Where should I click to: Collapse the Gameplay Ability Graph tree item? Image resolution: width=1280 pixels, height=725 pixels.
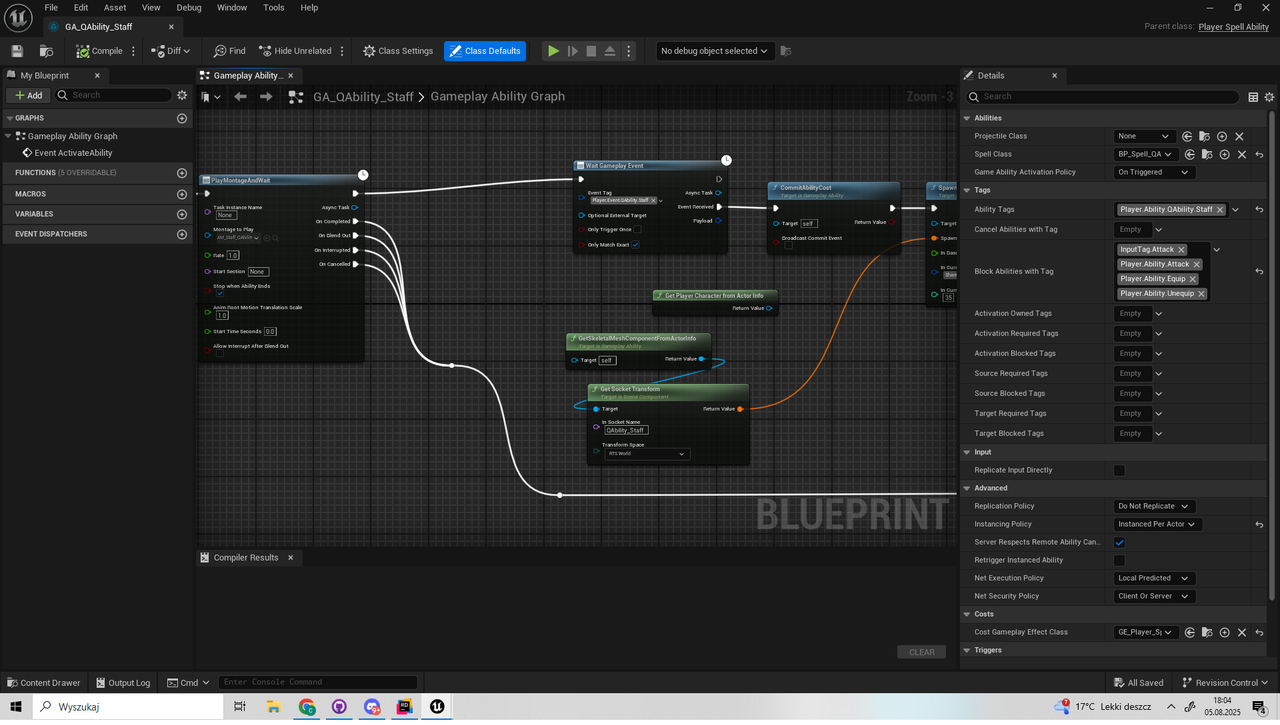[9, 136]
